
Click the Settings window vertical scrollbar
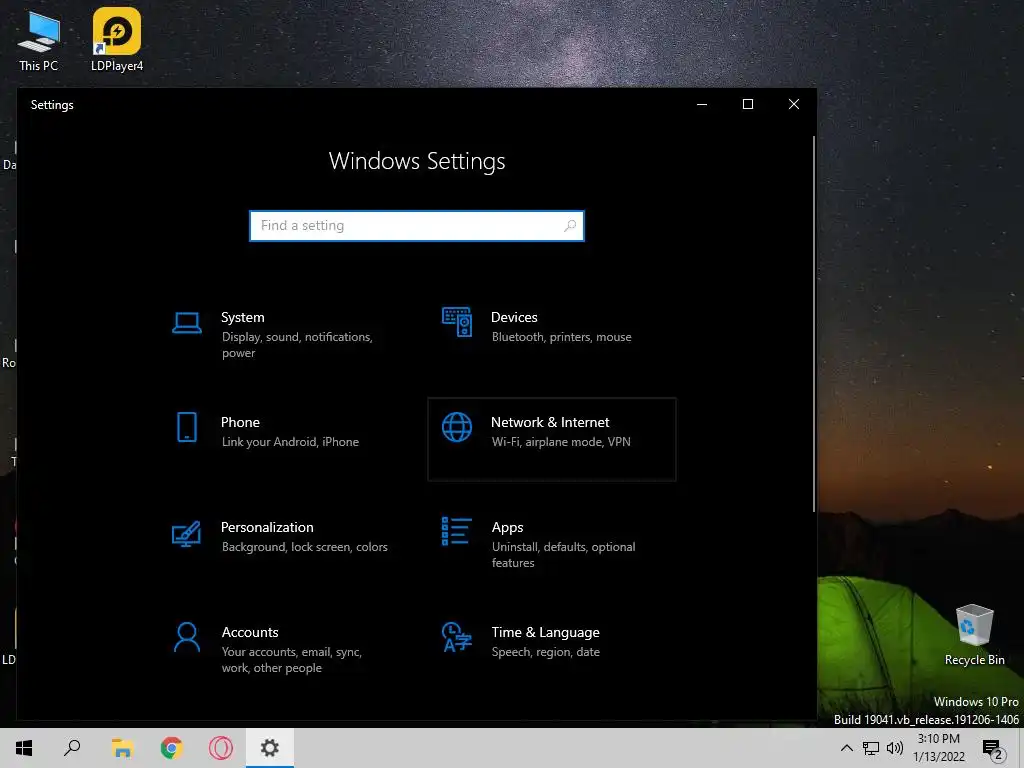pos(814,324)
